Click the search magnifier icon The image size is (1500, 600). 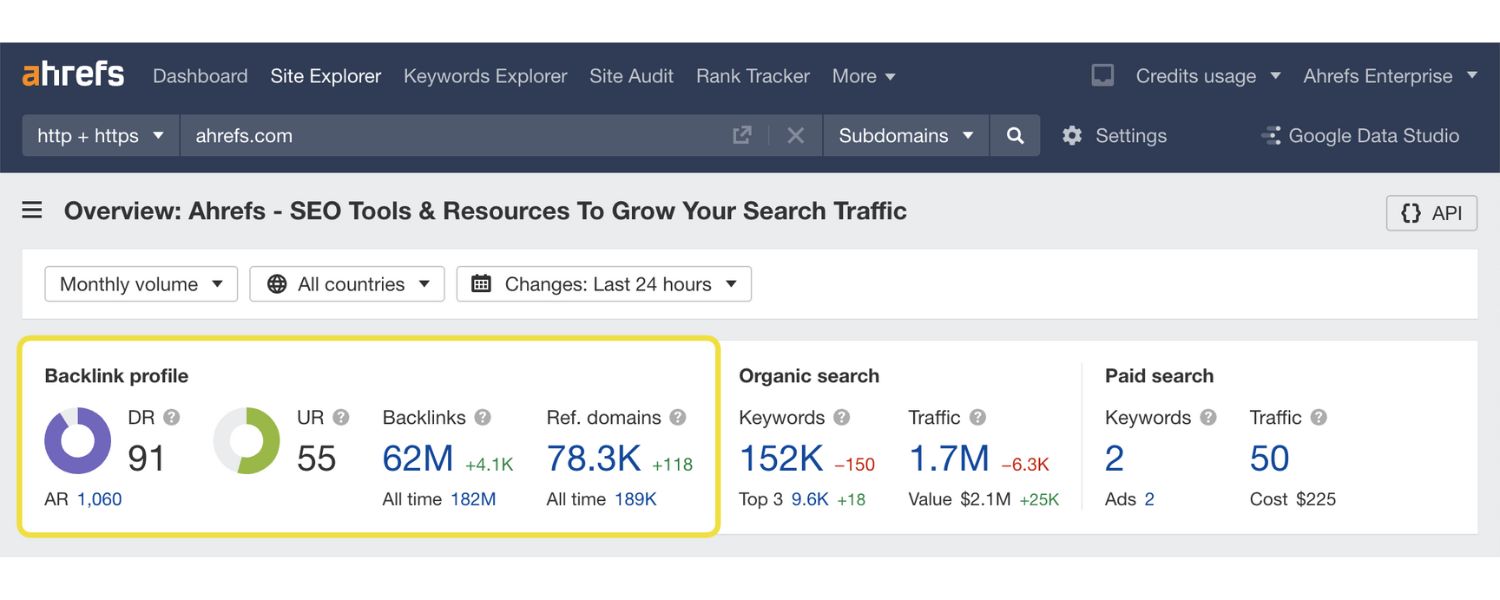tap(1015, 135)
